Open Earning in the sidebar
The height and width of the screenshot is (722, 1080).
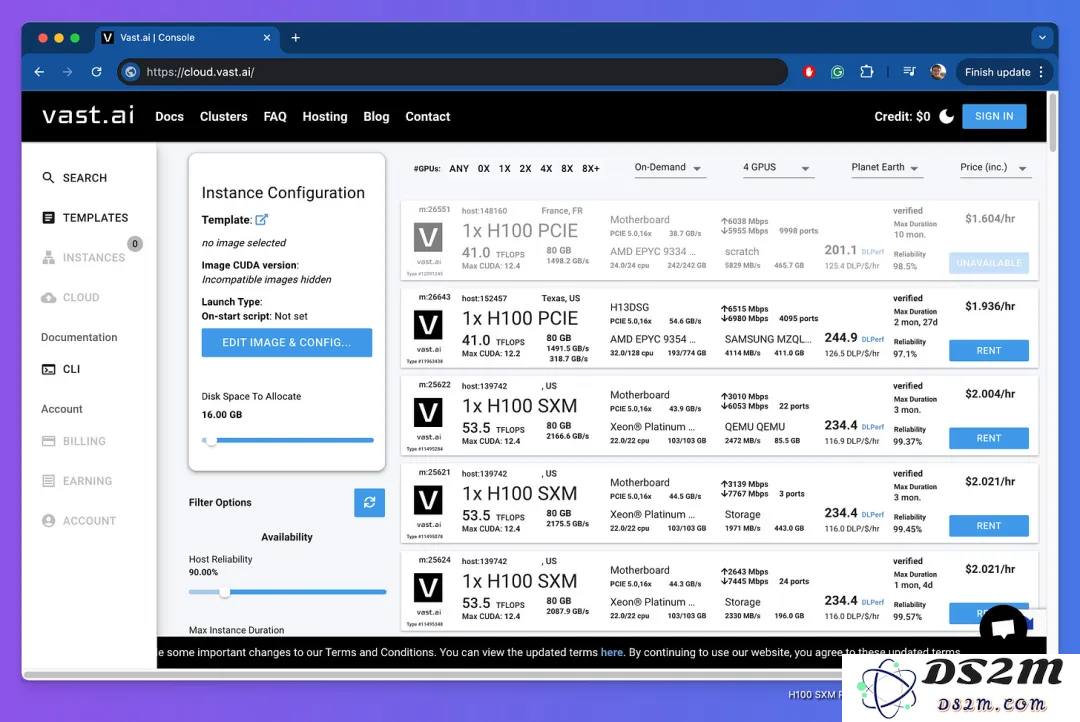point(76,481)
